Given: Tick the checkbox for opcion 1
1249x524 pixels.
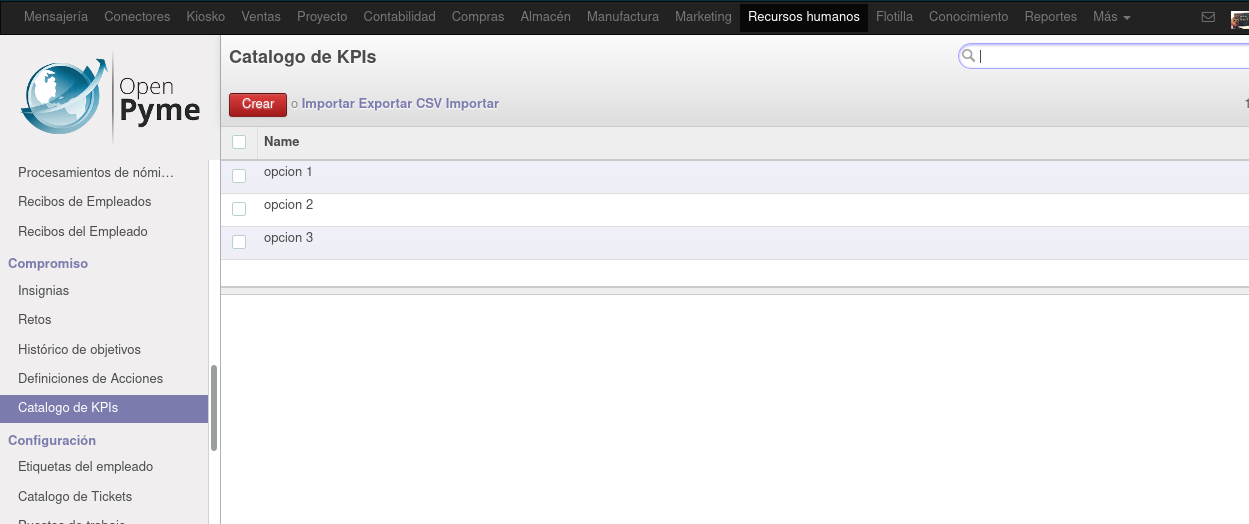Looking at the screenshot, I should click(x=239, y=176).
